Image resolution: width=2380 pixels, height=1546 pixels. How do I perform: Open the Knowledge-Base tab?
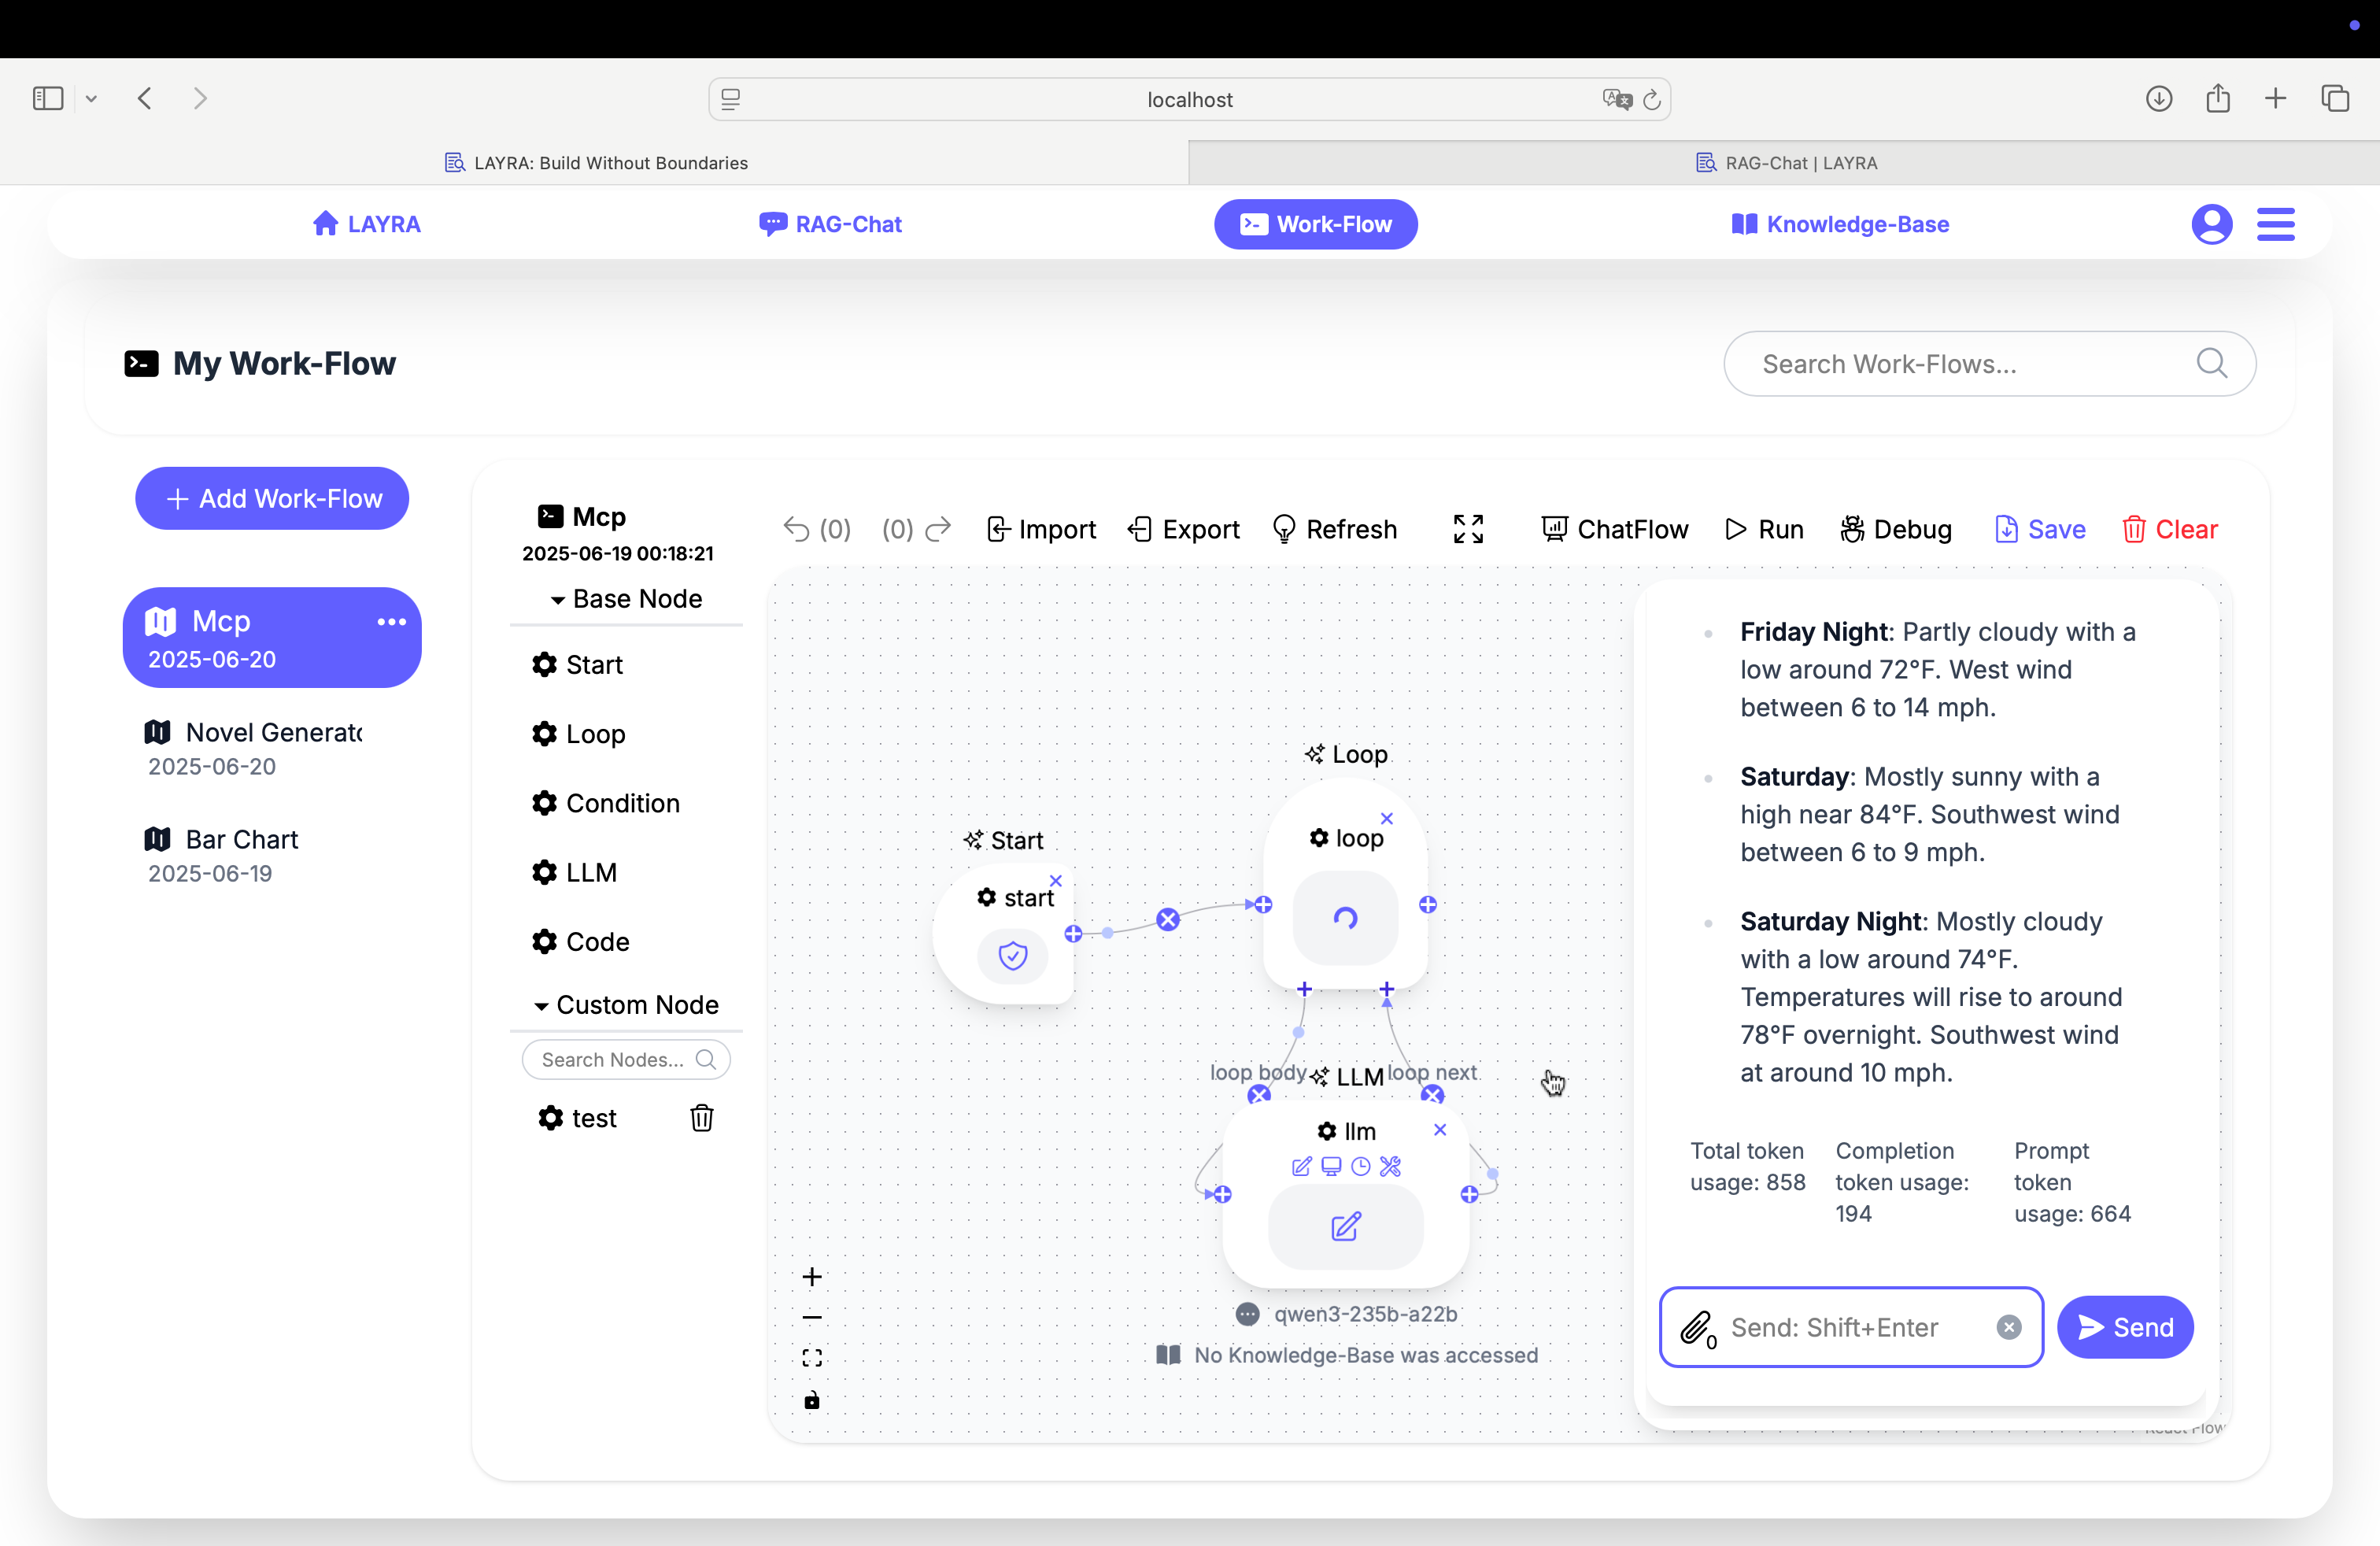pyautogui.click(x=1840, y=224)
